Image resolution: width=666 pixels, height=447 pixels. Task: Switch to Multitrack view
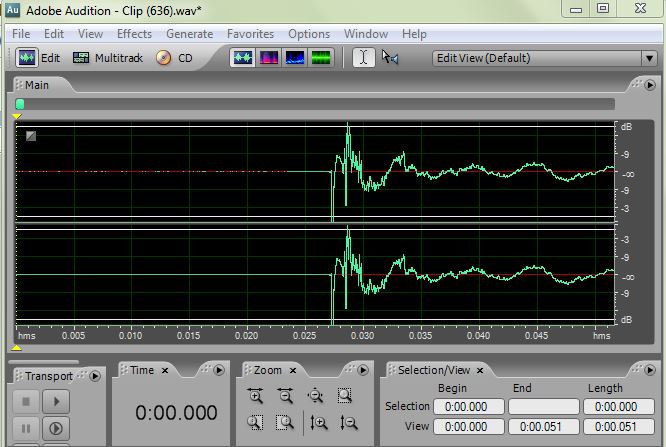[107, 58]
